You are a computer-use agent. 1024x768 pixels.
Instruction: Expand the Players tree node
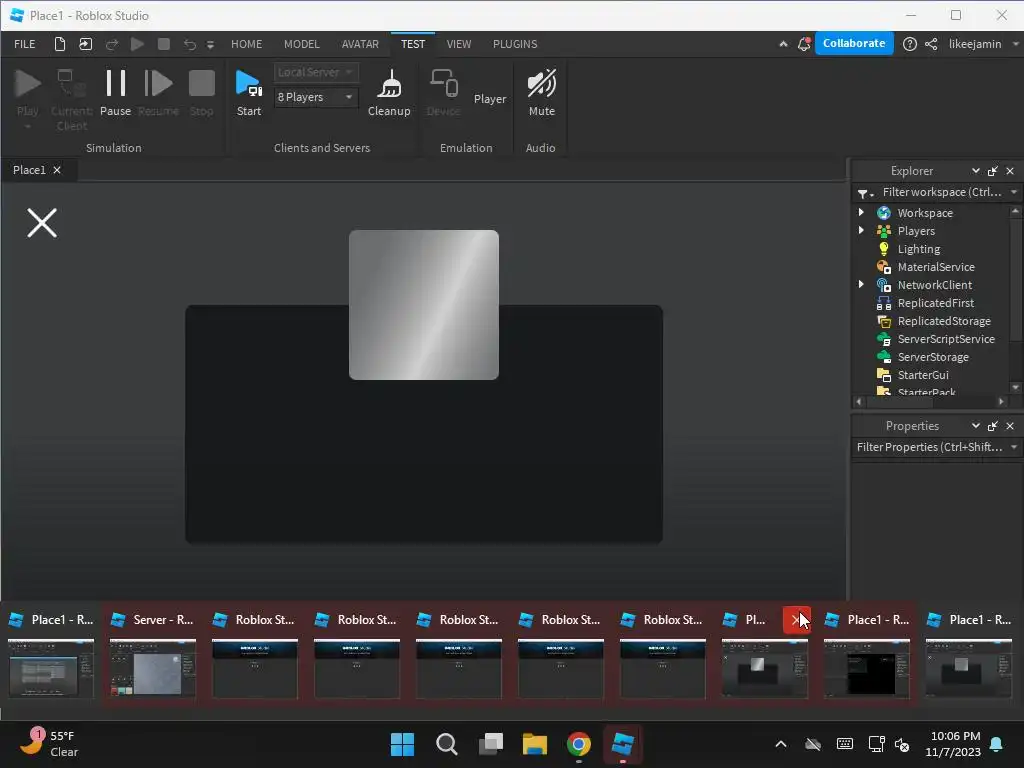(x=861, y=230)
